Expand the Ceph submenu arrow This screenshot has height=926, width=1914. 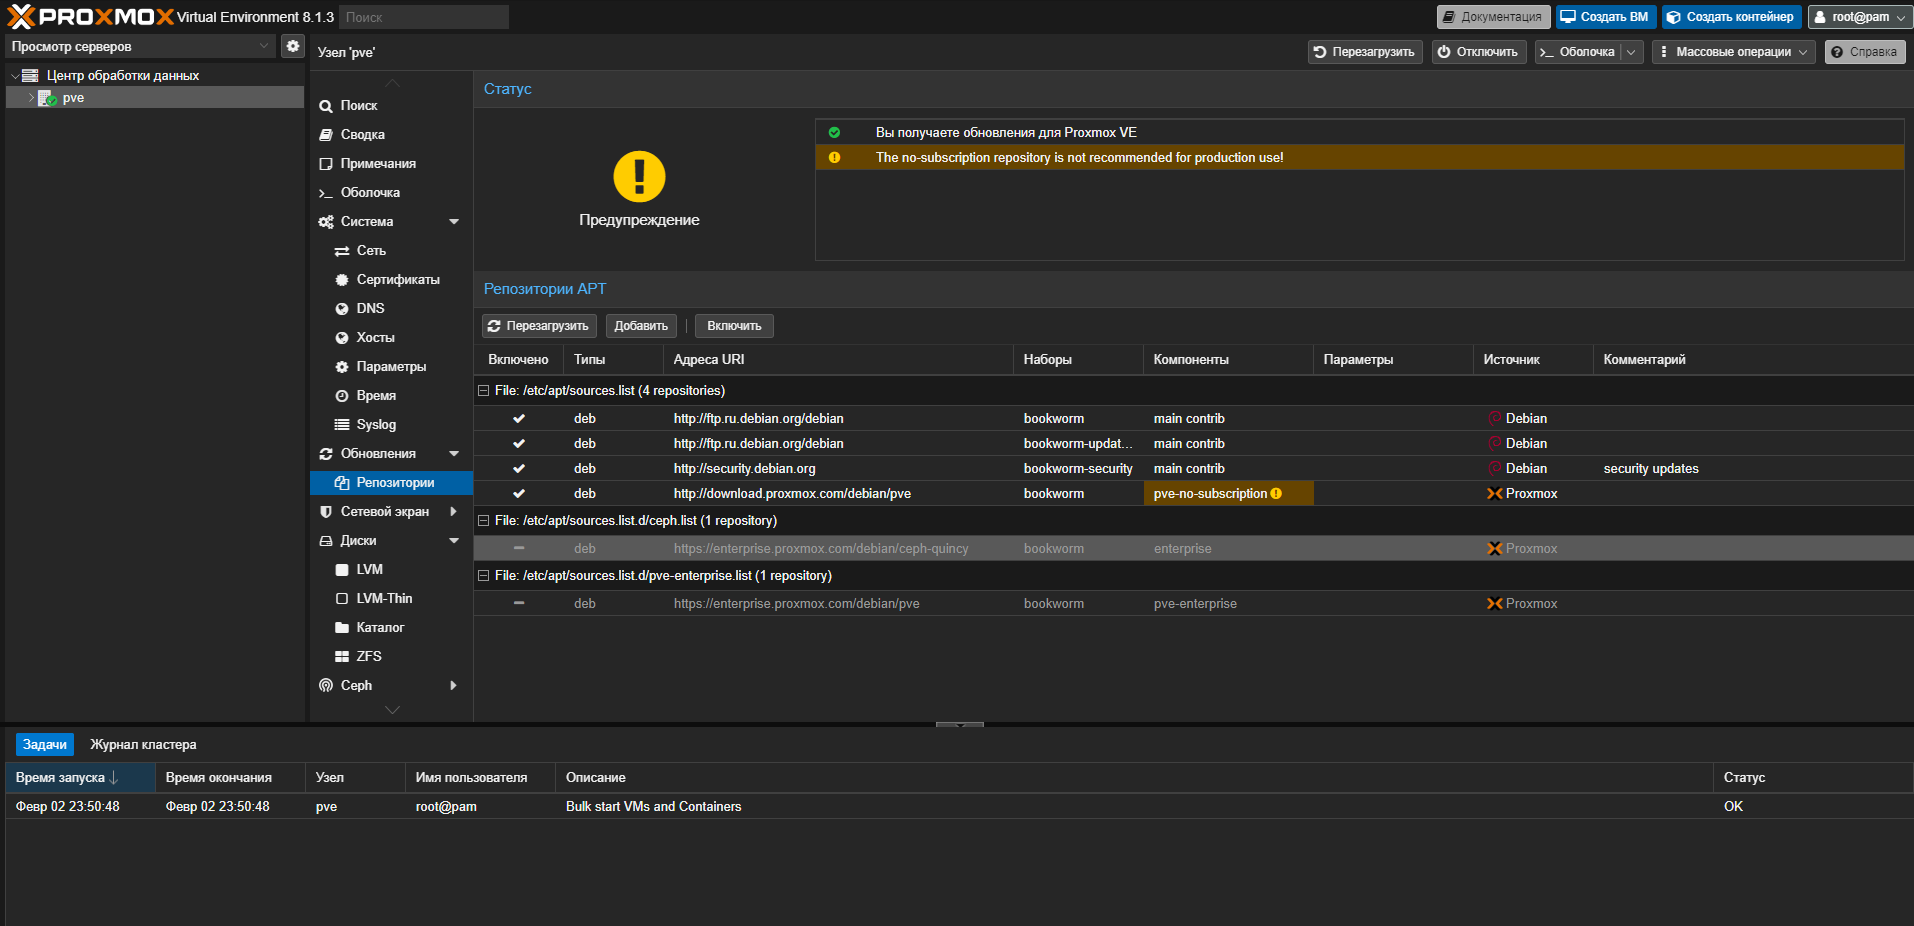point(453,685)
